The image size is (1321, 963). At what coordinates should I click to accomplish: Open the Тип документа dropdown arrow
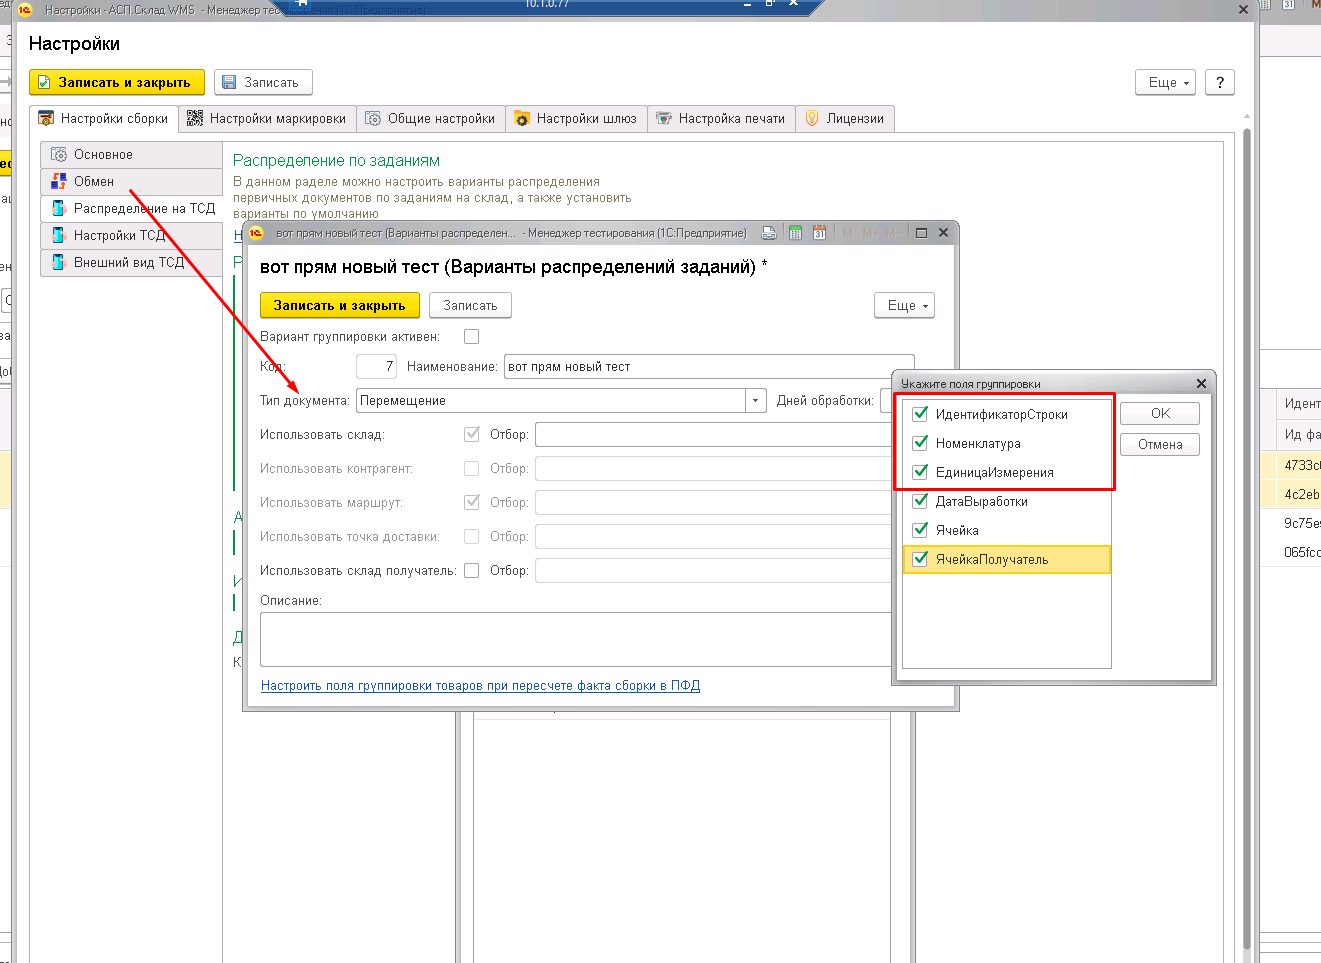point(756,401)
